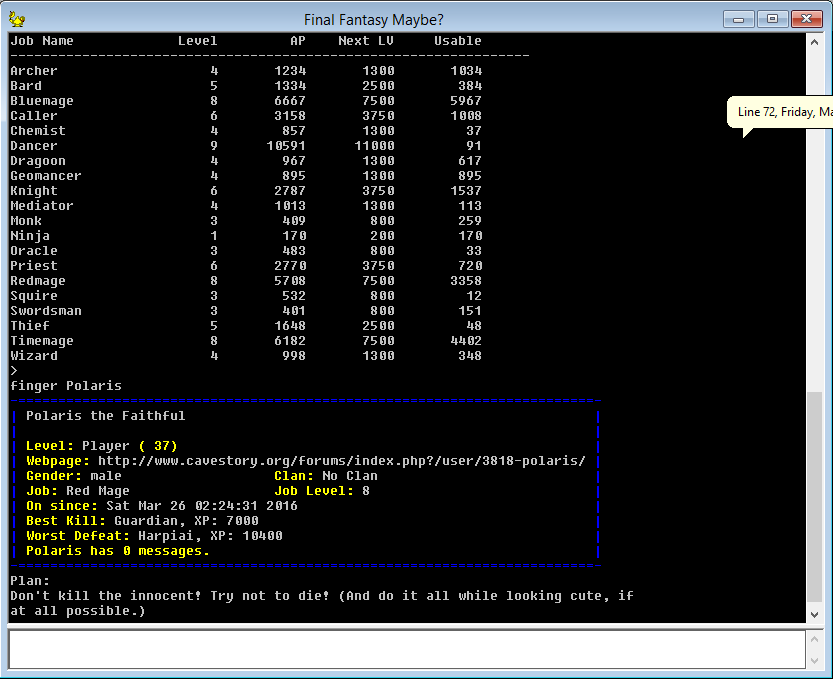Select the "Chemist" job name

pos(38,131)
